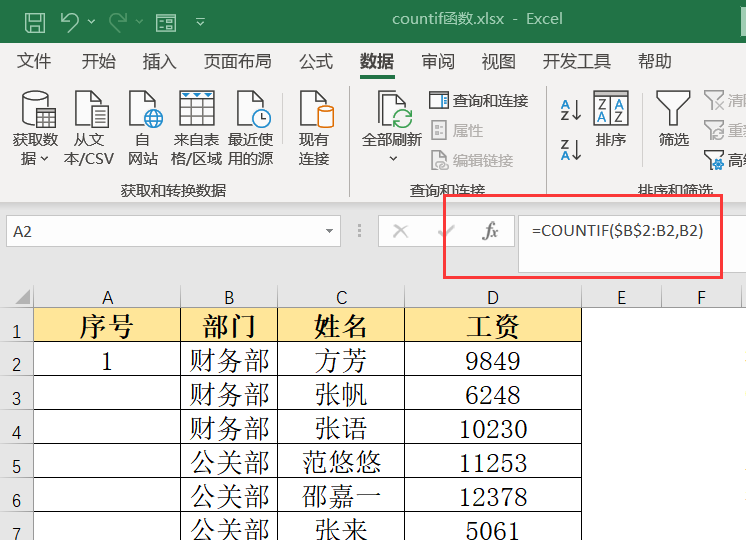Viewport: 746px width, 540px height.
Task: Select the 数据 ribbon tab
Action: coord(377,61)
